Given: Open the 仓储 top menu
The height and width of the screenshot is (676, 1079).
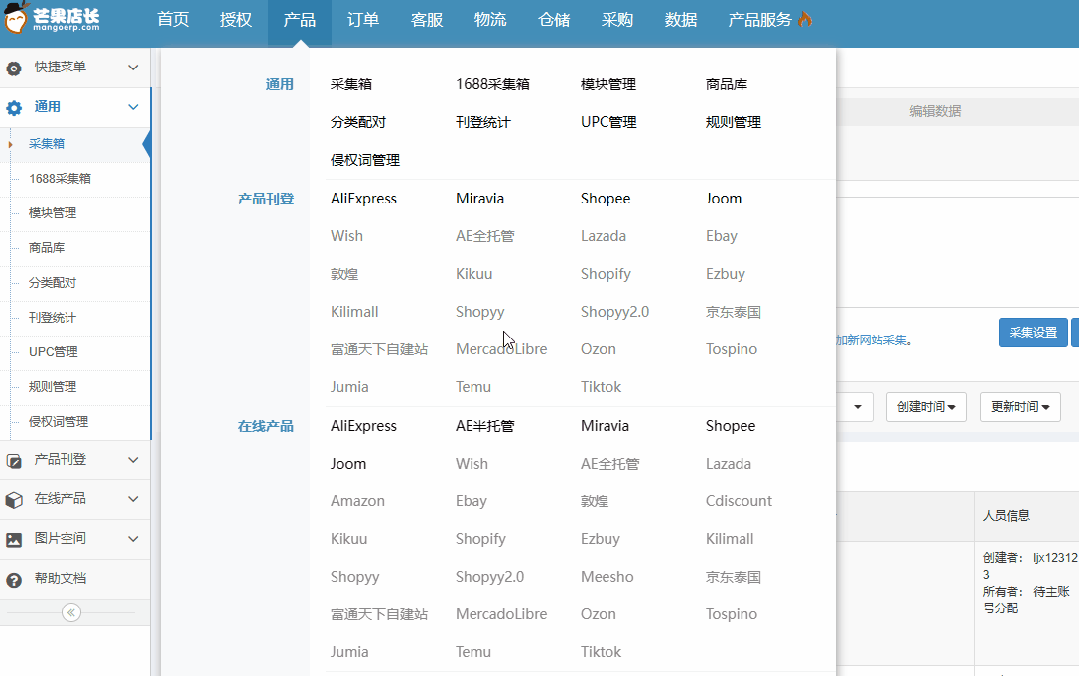Looking at the screenshot, I should click(x=554, y=20).
